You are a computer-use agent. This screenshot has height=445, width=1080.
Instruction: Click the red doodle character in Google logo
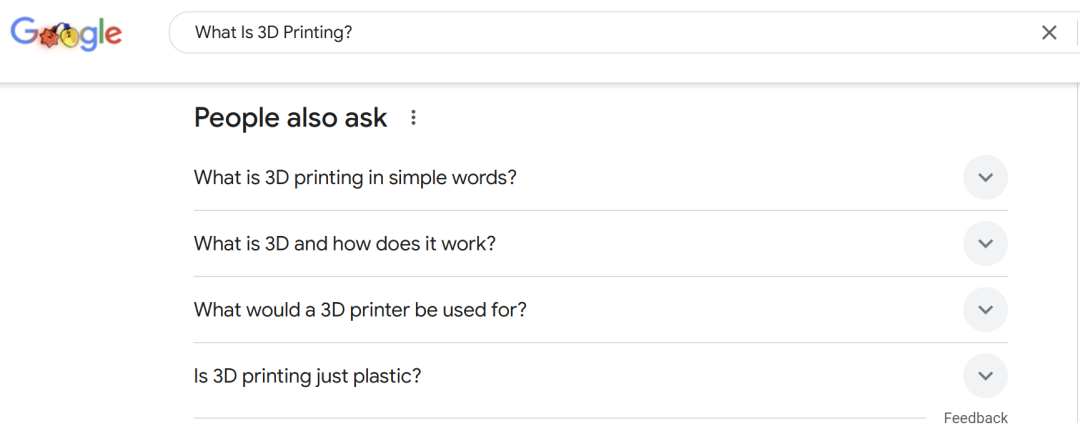pos(48,39)
